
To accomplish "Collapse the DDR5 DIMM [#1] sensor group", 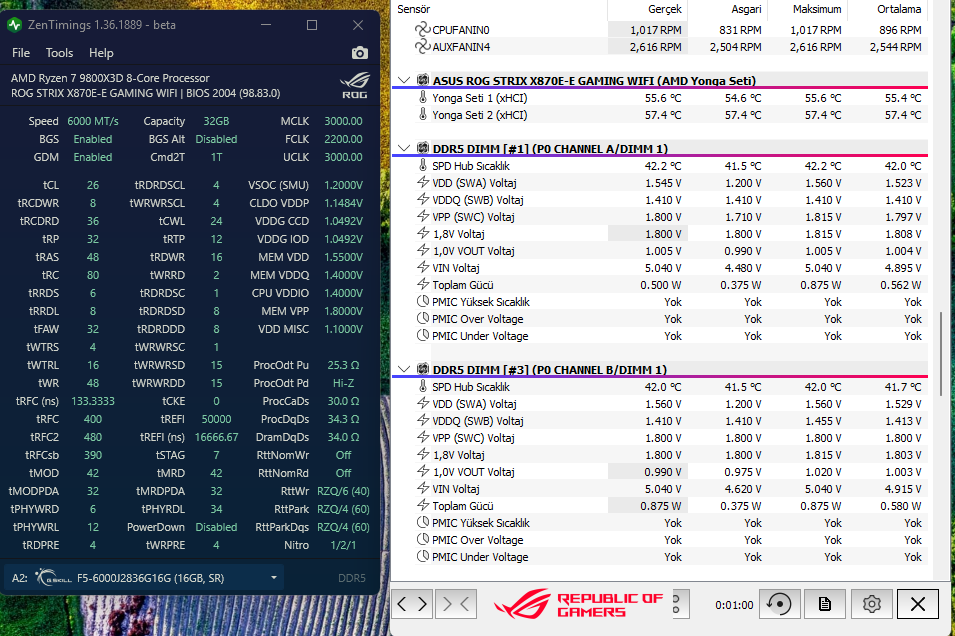I will (x=403, y=148).
